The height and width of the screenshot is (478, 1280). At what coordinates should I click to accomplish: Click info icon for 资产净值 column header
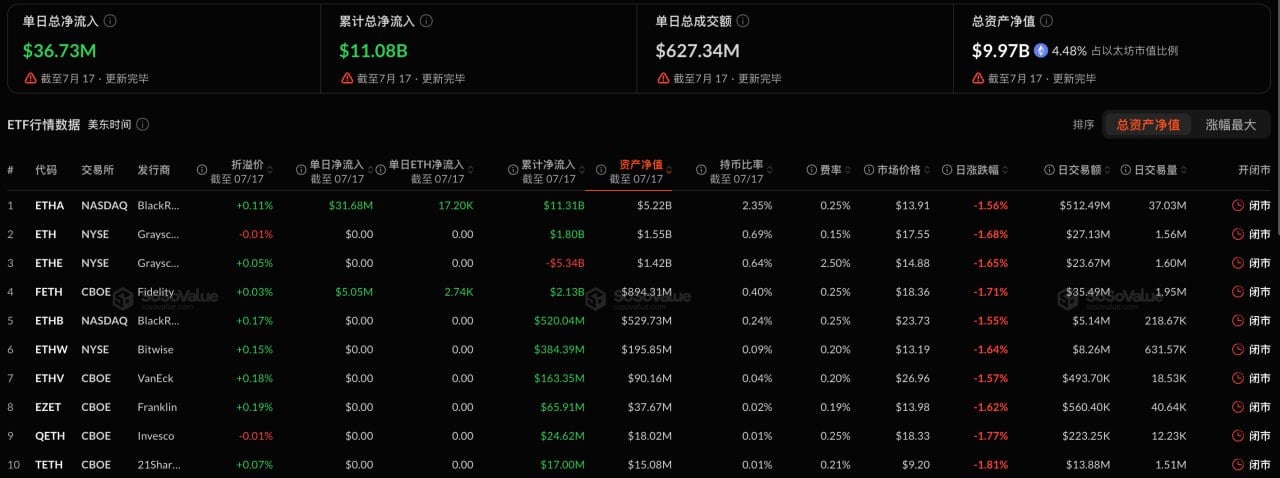601,170
